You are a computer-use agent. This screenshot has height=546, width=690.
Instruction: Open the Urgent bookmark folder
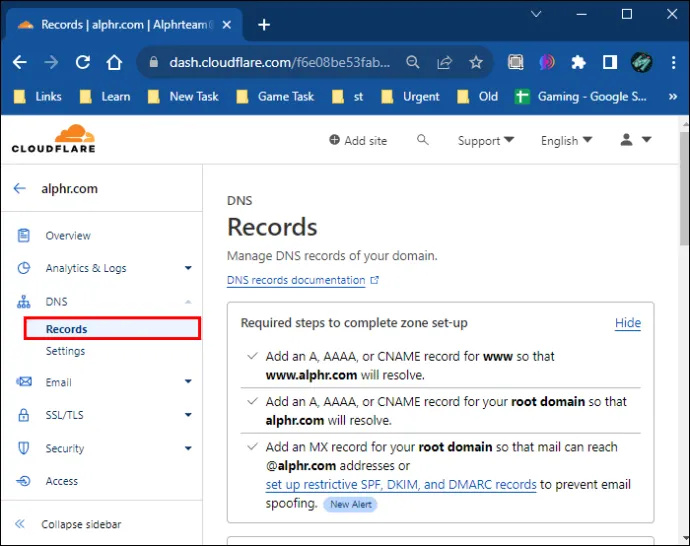tap(411, 96)
